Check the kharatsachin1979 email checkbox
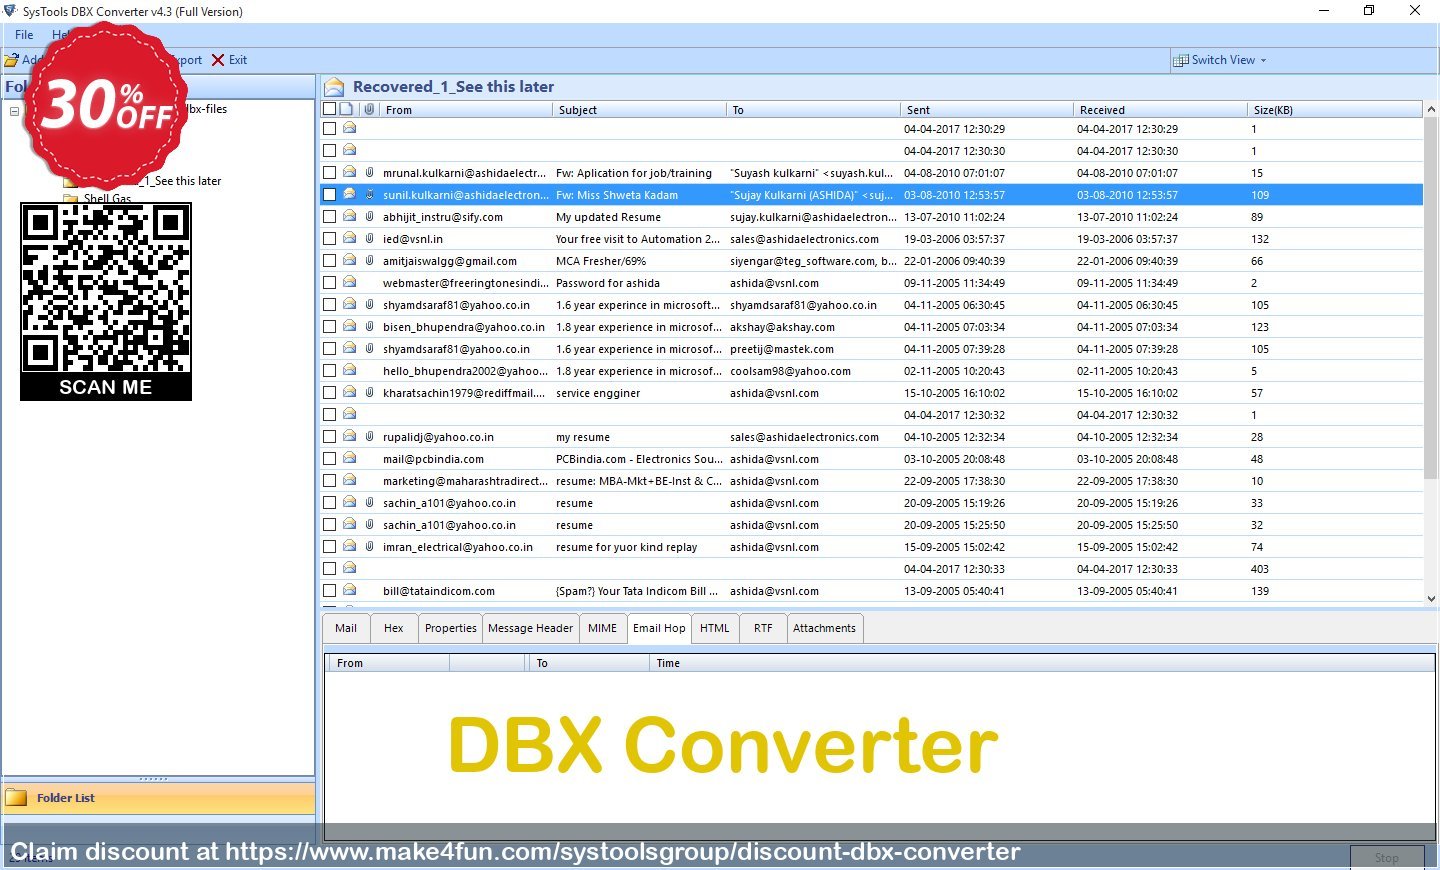1440x870 pixels. (x=329, y=393)
